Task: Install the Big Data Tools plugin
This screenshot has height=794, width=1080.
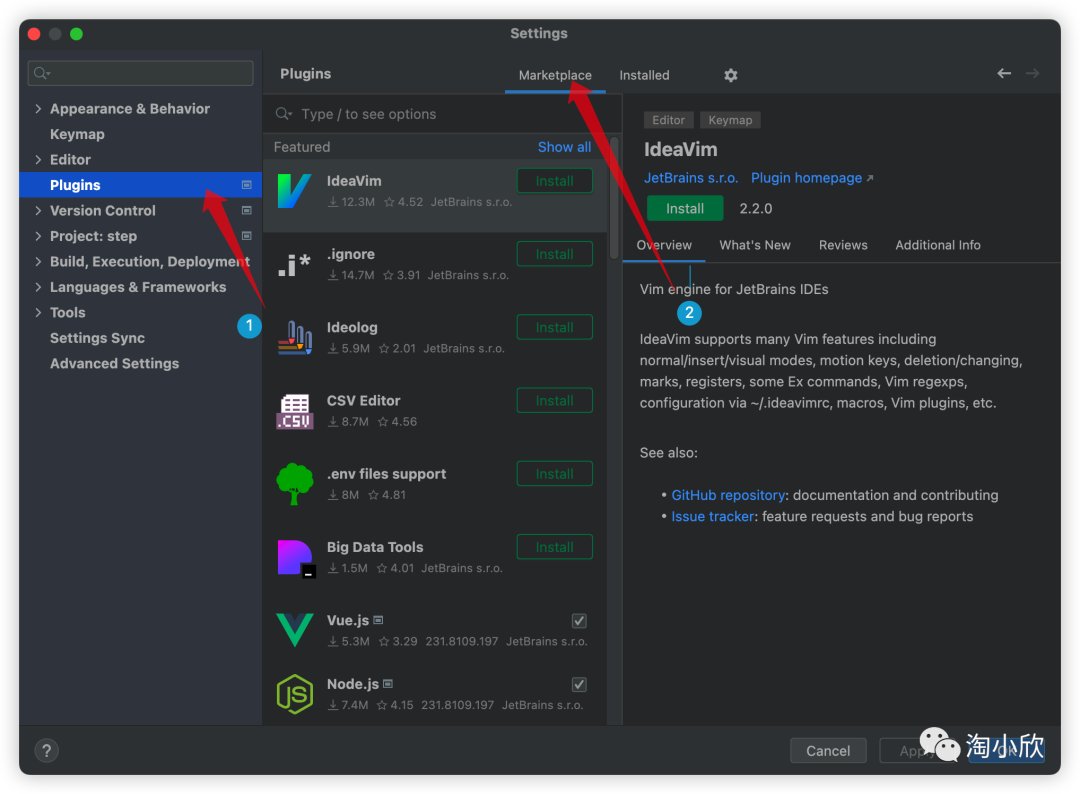Action: [x=554, y=547]
